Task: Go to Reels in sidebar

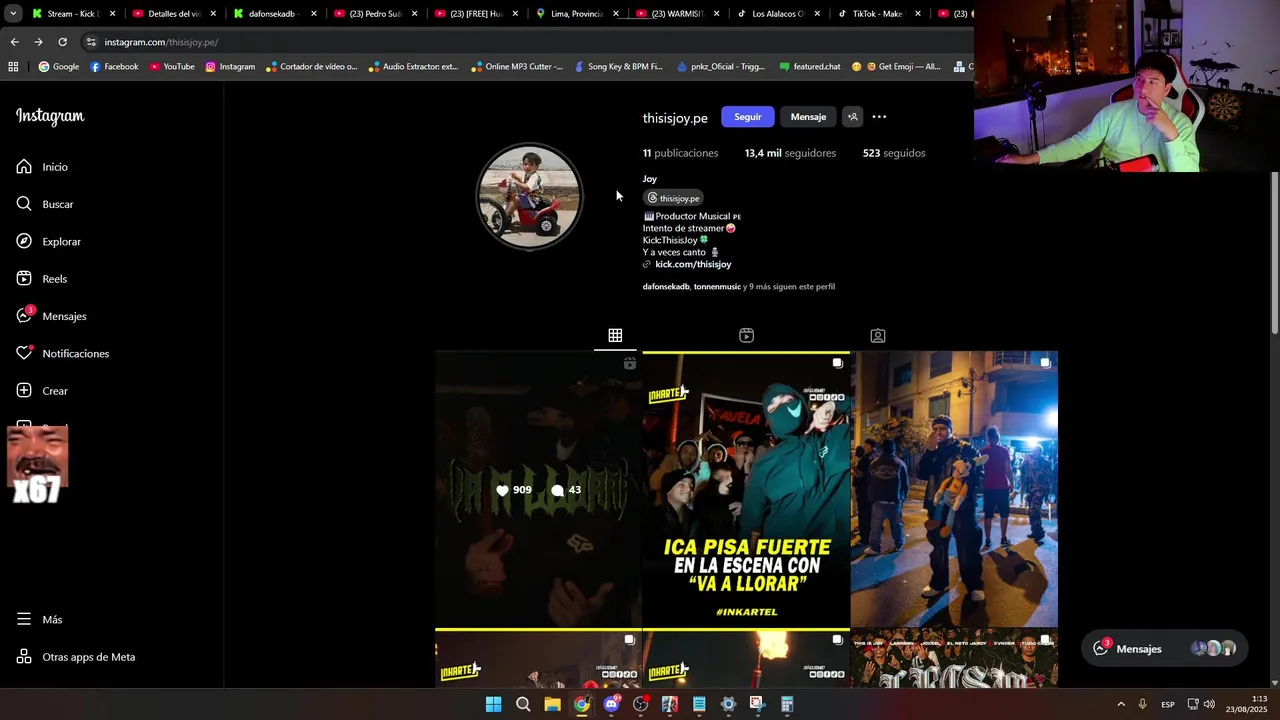Action: [41, 279]
